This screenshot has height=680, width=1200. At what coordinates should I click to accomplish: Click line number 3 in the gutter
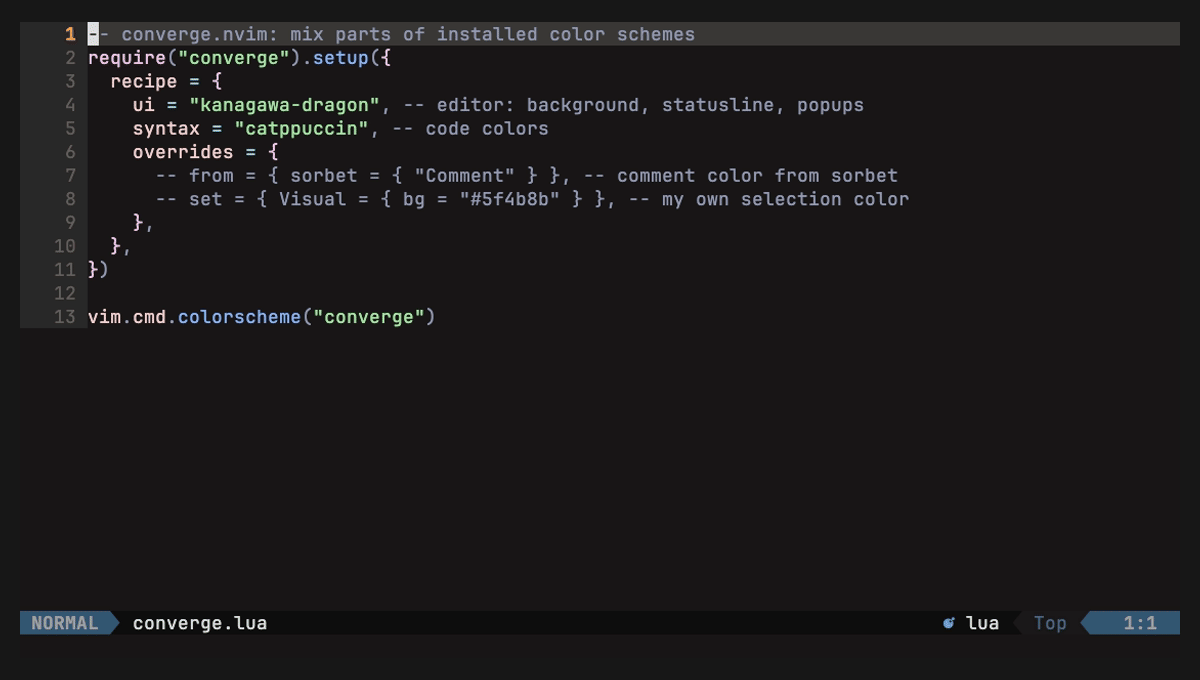(70, 81)
